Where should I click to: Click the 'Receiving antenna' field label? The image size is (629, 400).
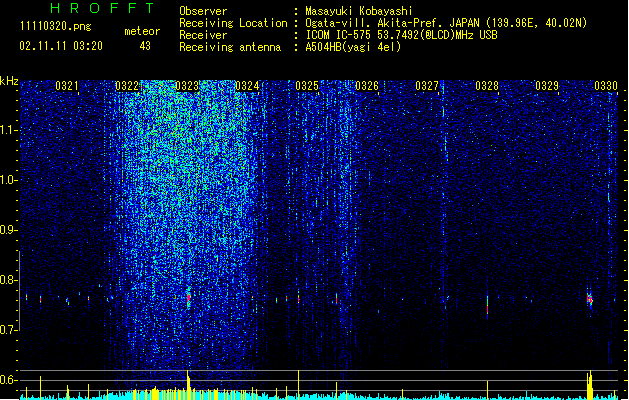230,47
